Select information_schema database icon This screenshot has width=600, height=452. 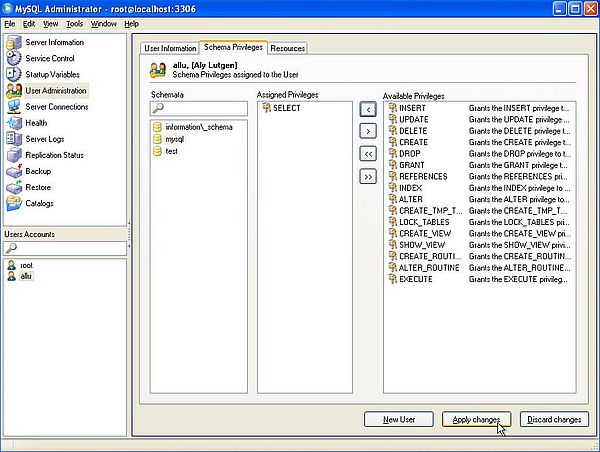(157, 127)
